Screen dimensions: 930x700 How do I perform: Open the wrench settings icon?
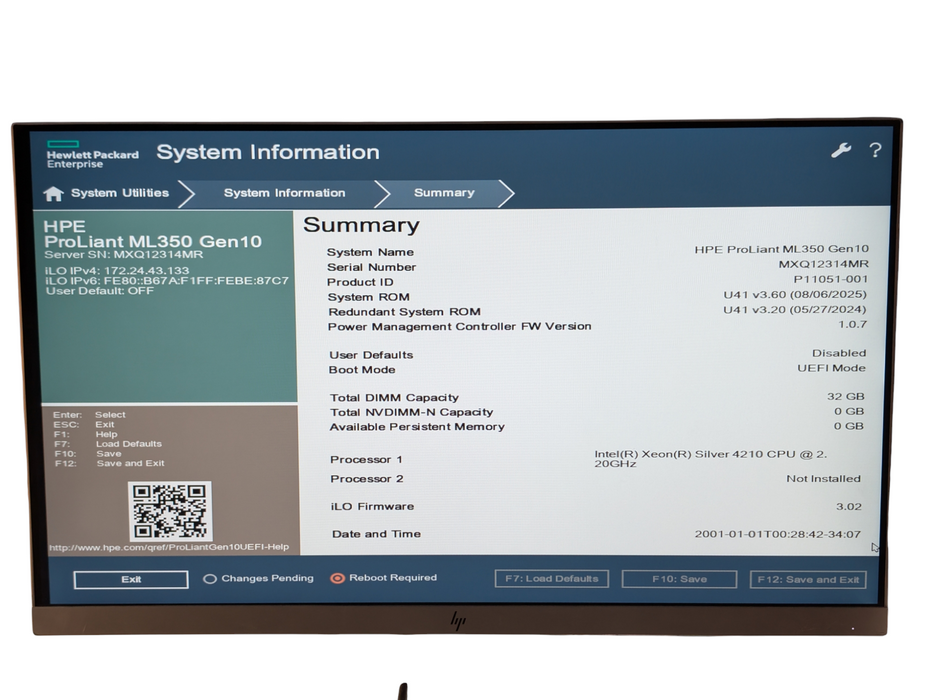tap(840, 151)
